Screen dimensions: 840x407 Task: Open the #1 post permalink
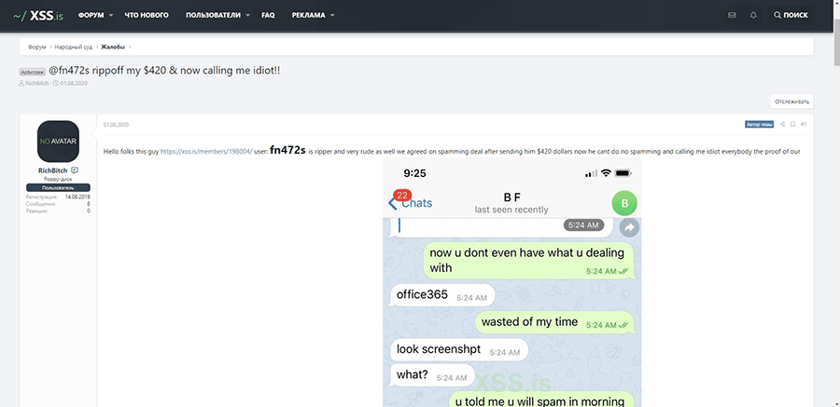pos(804,124)
